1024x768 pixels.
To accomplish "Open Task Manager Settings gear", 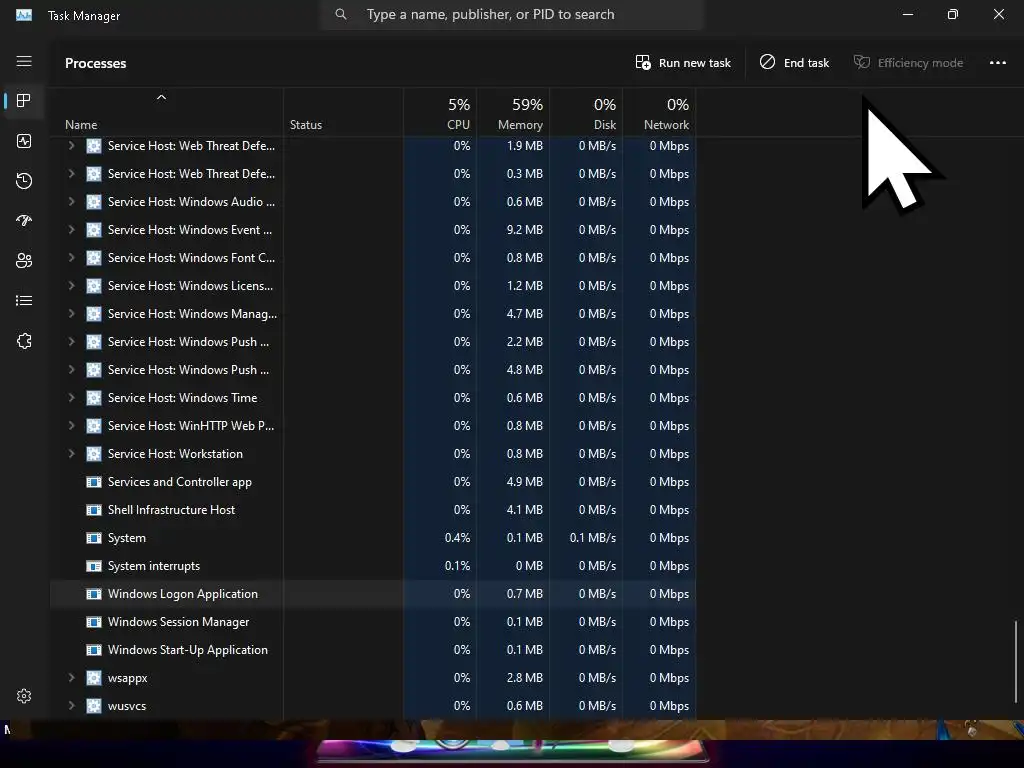I will 24,696.
